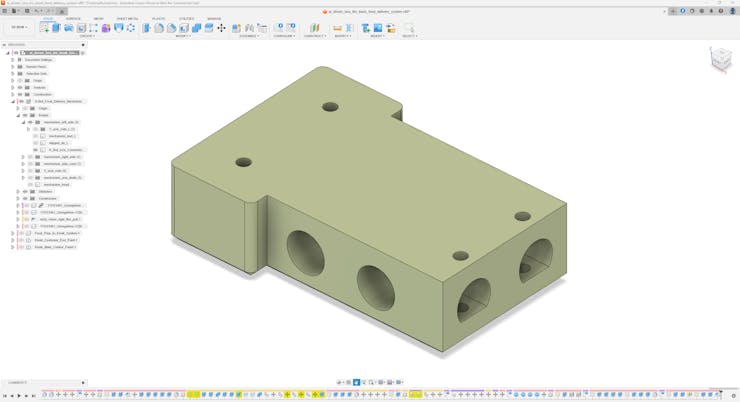Select the Measure tool

pyautogui.click(x=337, y=28)
